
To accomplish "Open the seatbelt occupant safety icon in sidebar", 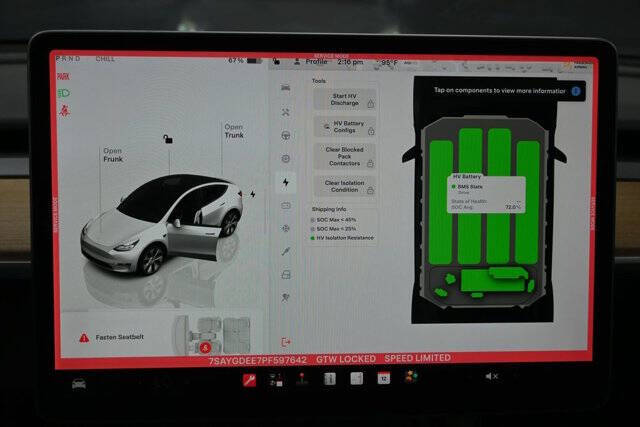I will [286, 298].
